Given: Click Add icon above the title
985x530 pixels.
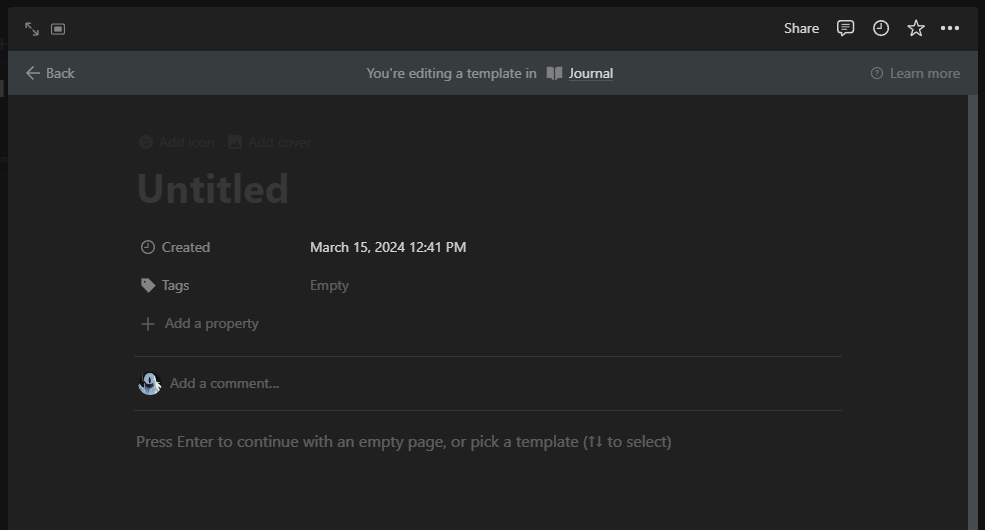Looking at the screenshot, I should click(176, 142).
